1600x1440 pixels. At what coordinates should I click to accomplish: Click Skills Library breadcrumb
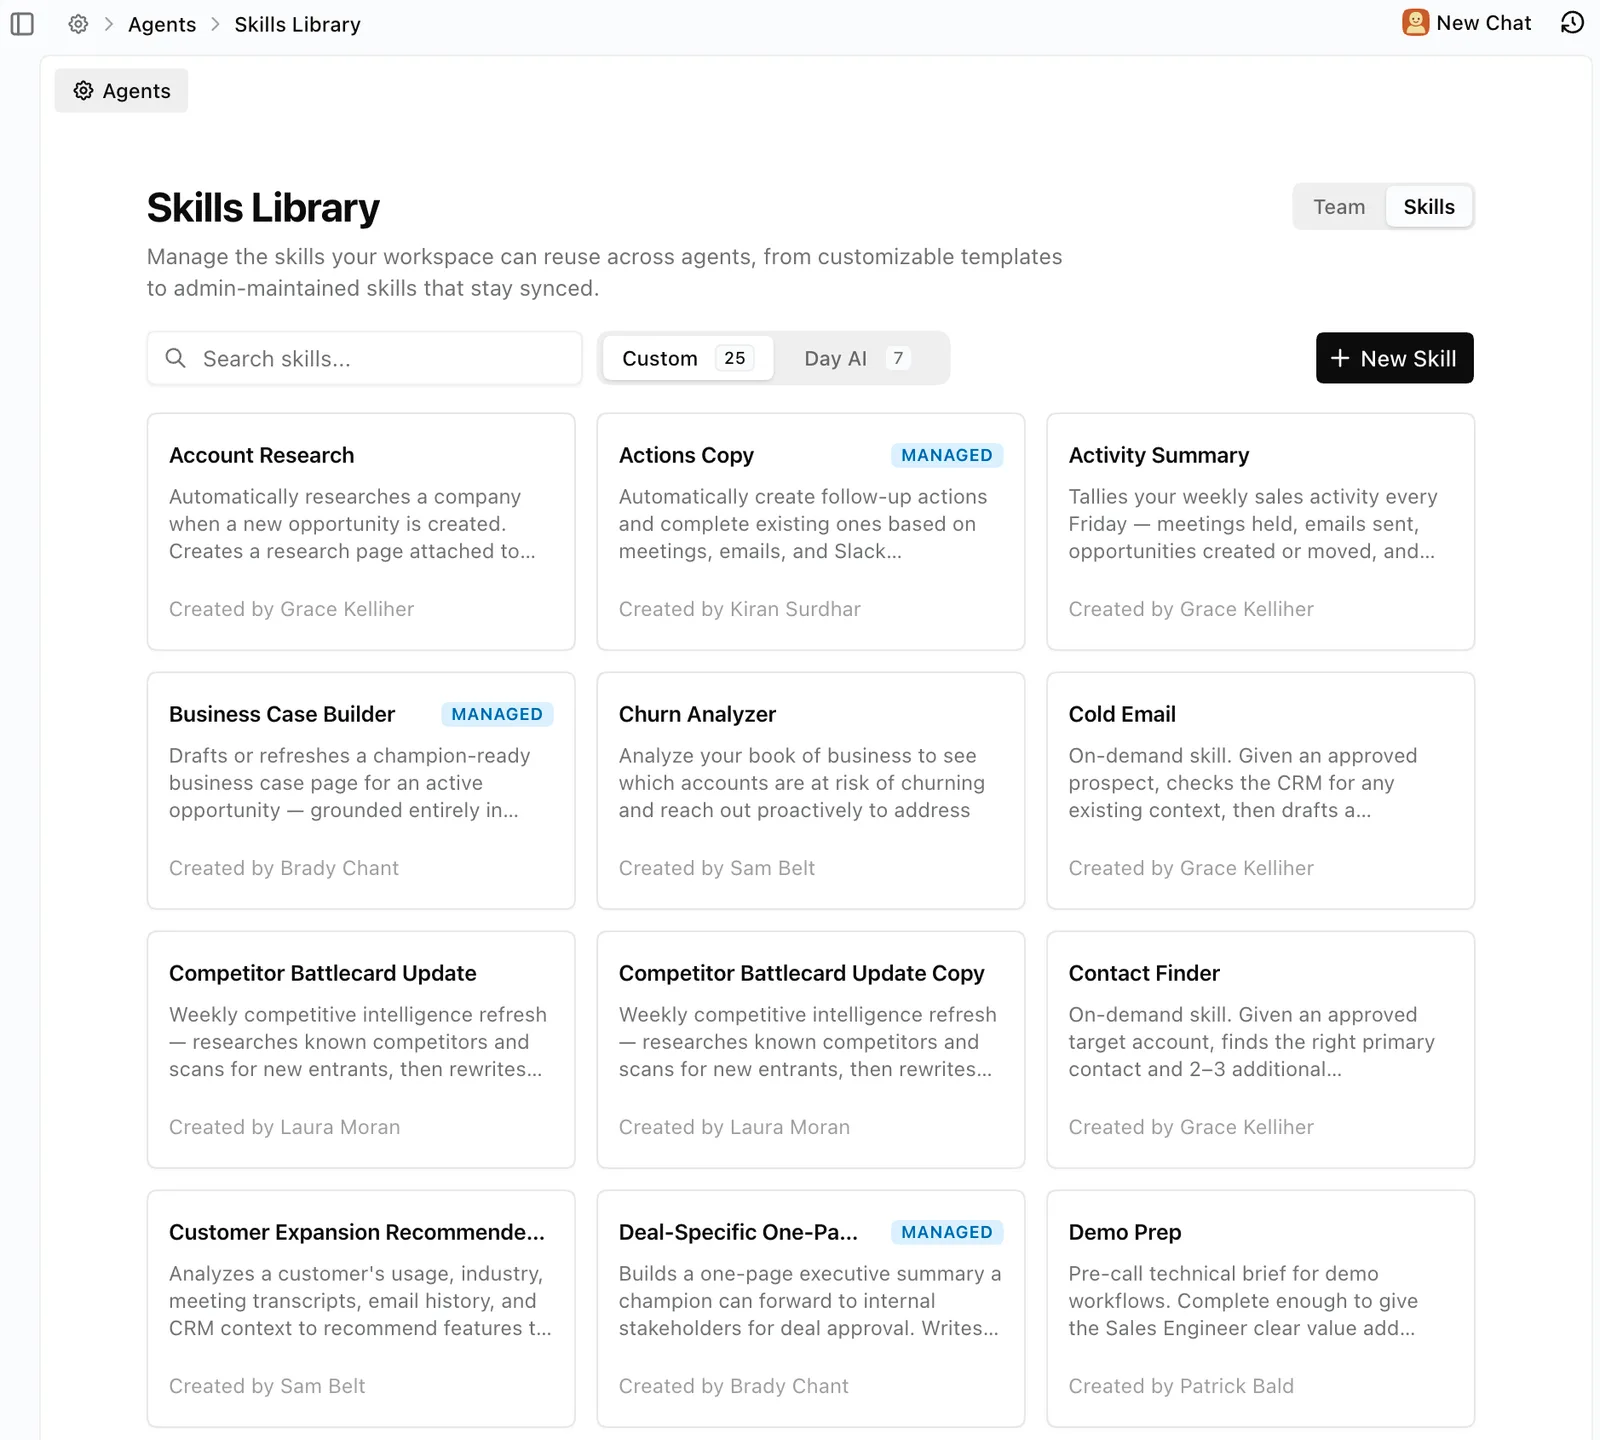point(297,24)
